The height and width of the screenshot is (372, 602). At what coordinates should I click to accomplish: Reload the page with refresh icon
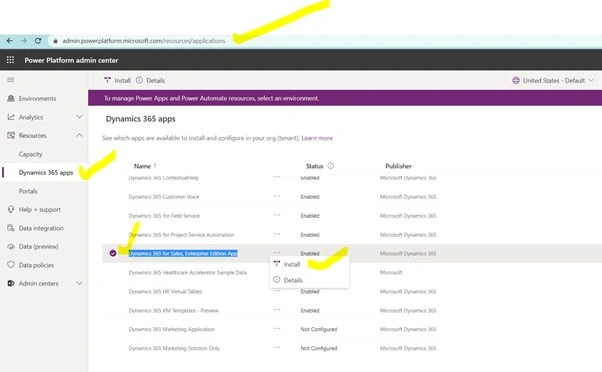(x=38, y=41)
